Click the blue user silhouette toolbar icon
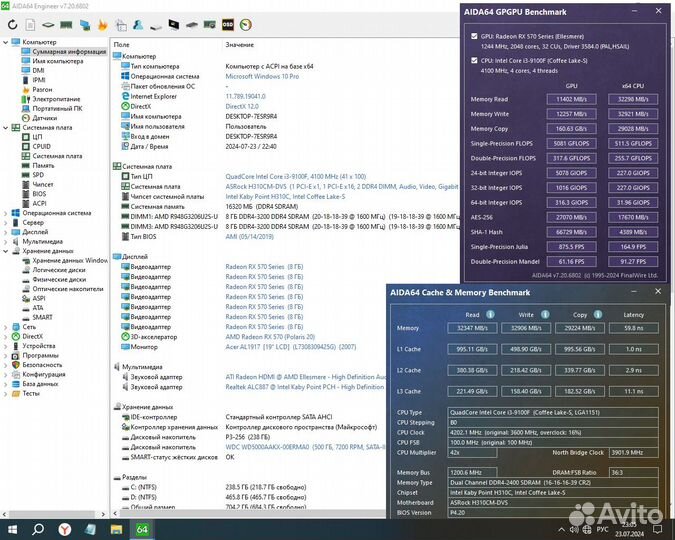This screenshot has width=675, height=540. 138,25
